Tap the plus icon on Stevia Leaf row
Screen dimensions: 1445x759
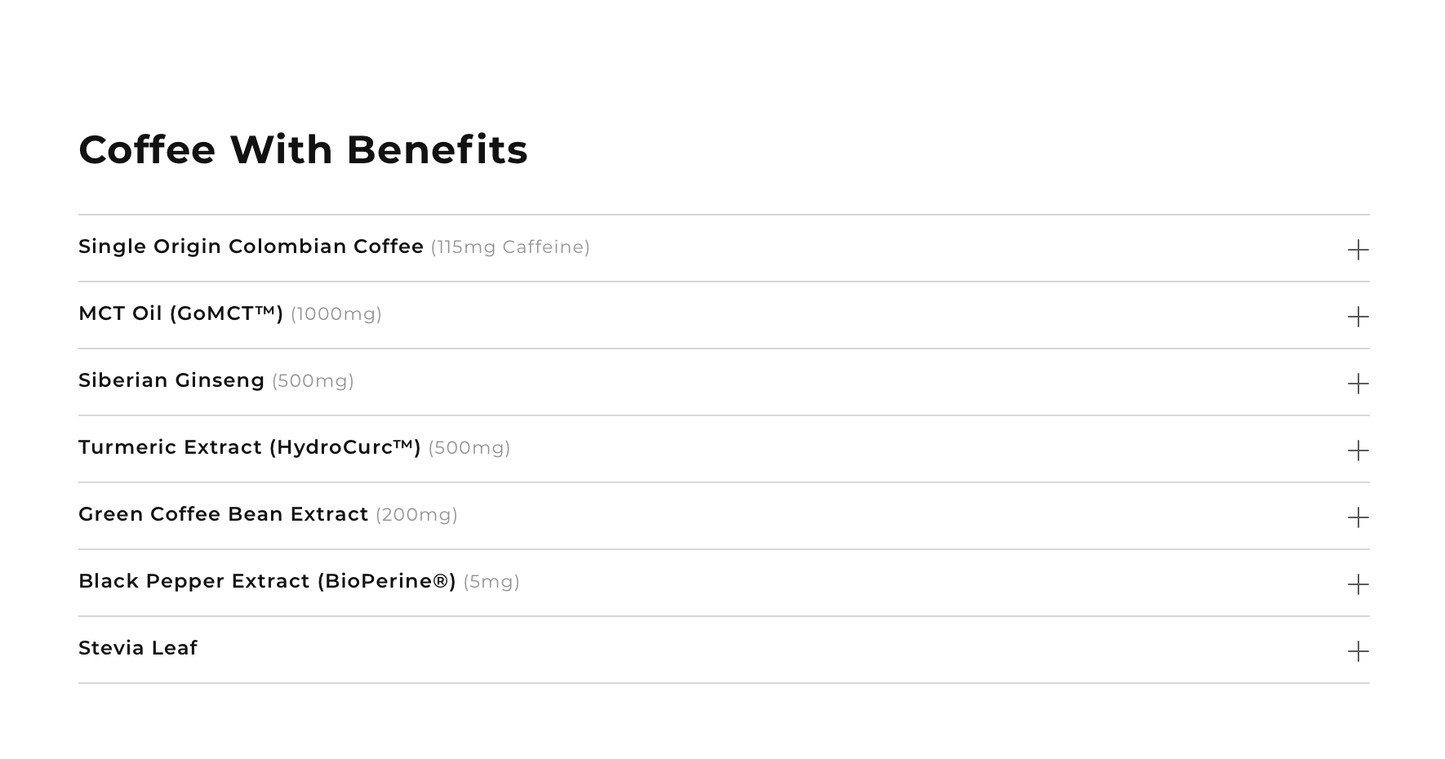1357,651
